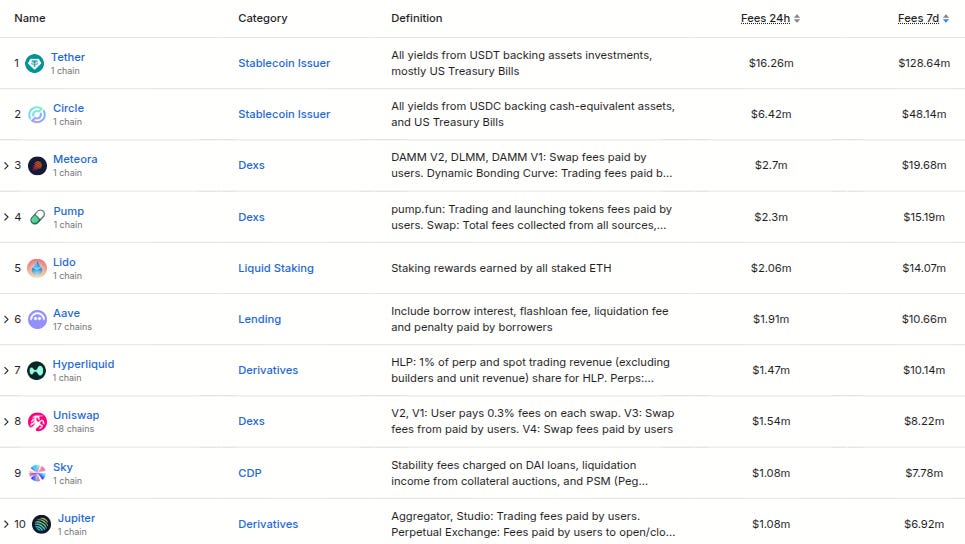
Task: Click the Definition column header
Action: 417,18
